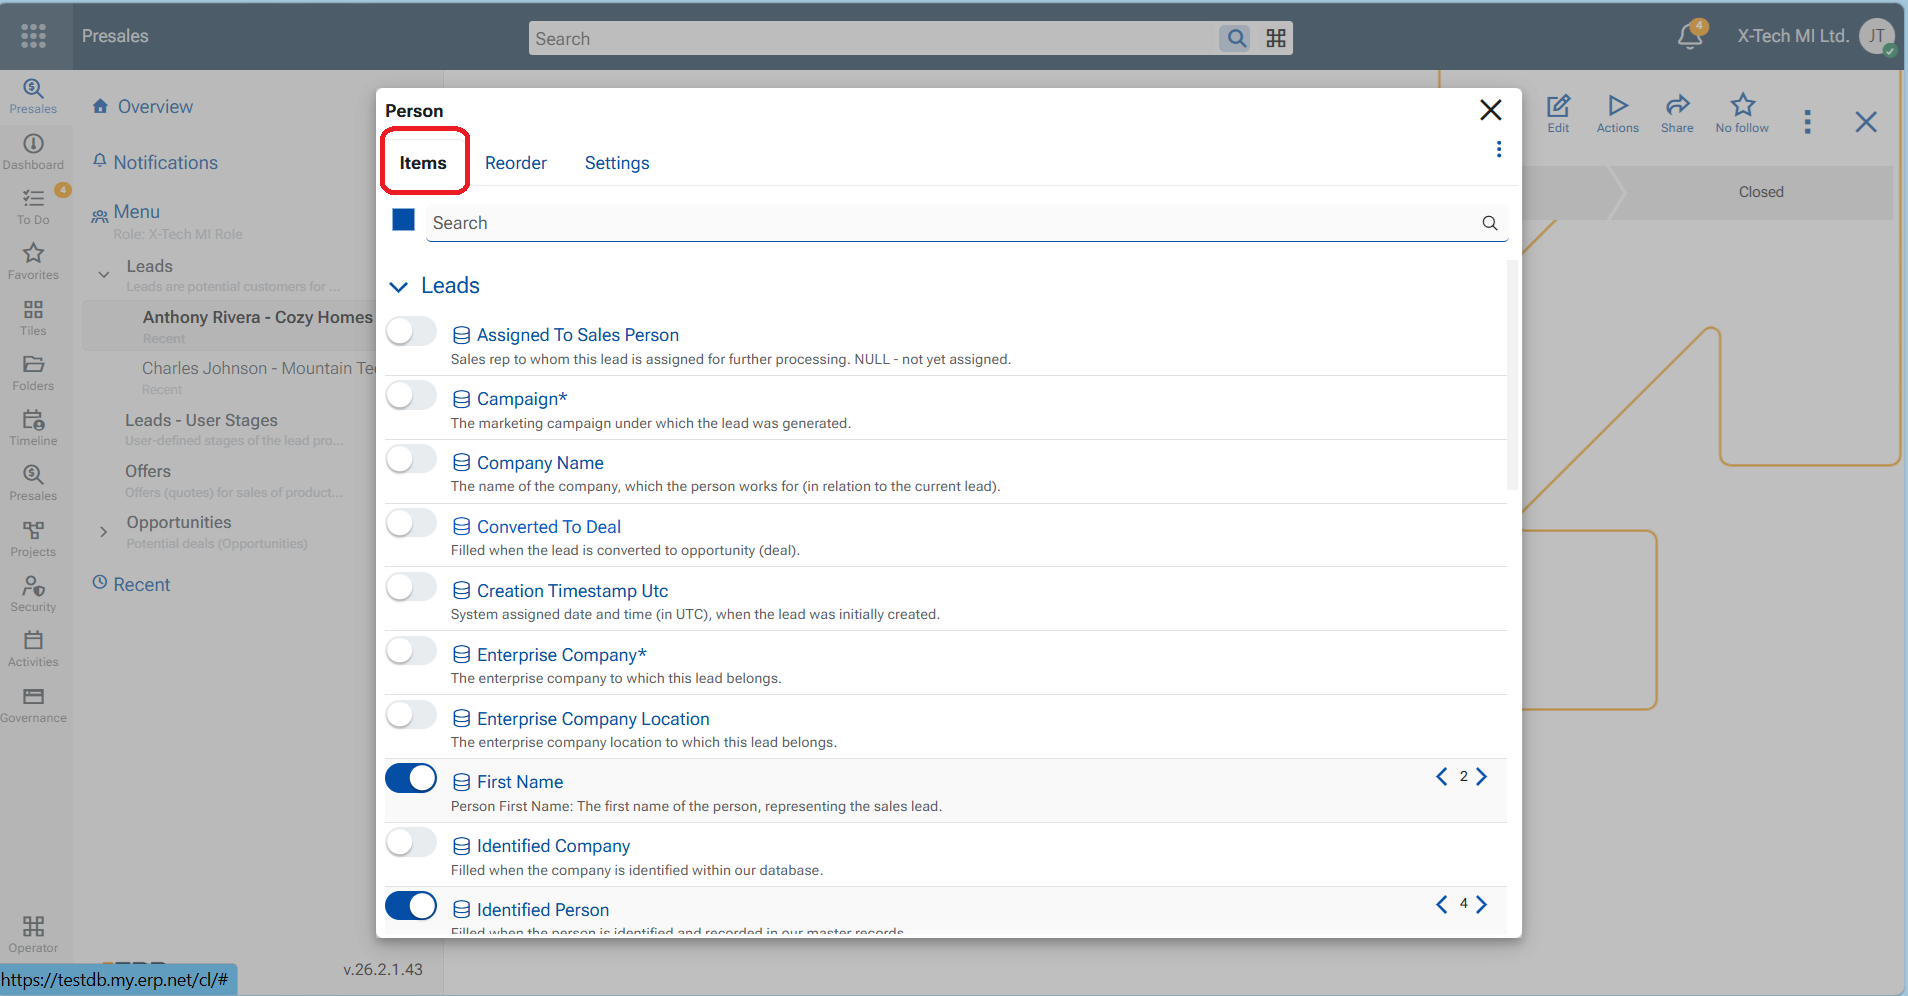
Task: Open Converted To Deal field link
Action: pyautogui.click(x=549, y=527)
